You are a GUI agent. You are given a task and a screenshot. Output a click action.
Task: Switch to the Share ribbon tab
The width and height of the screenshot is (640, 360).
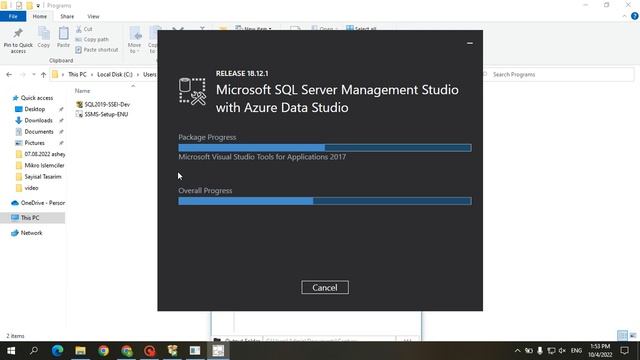point(67,16)
